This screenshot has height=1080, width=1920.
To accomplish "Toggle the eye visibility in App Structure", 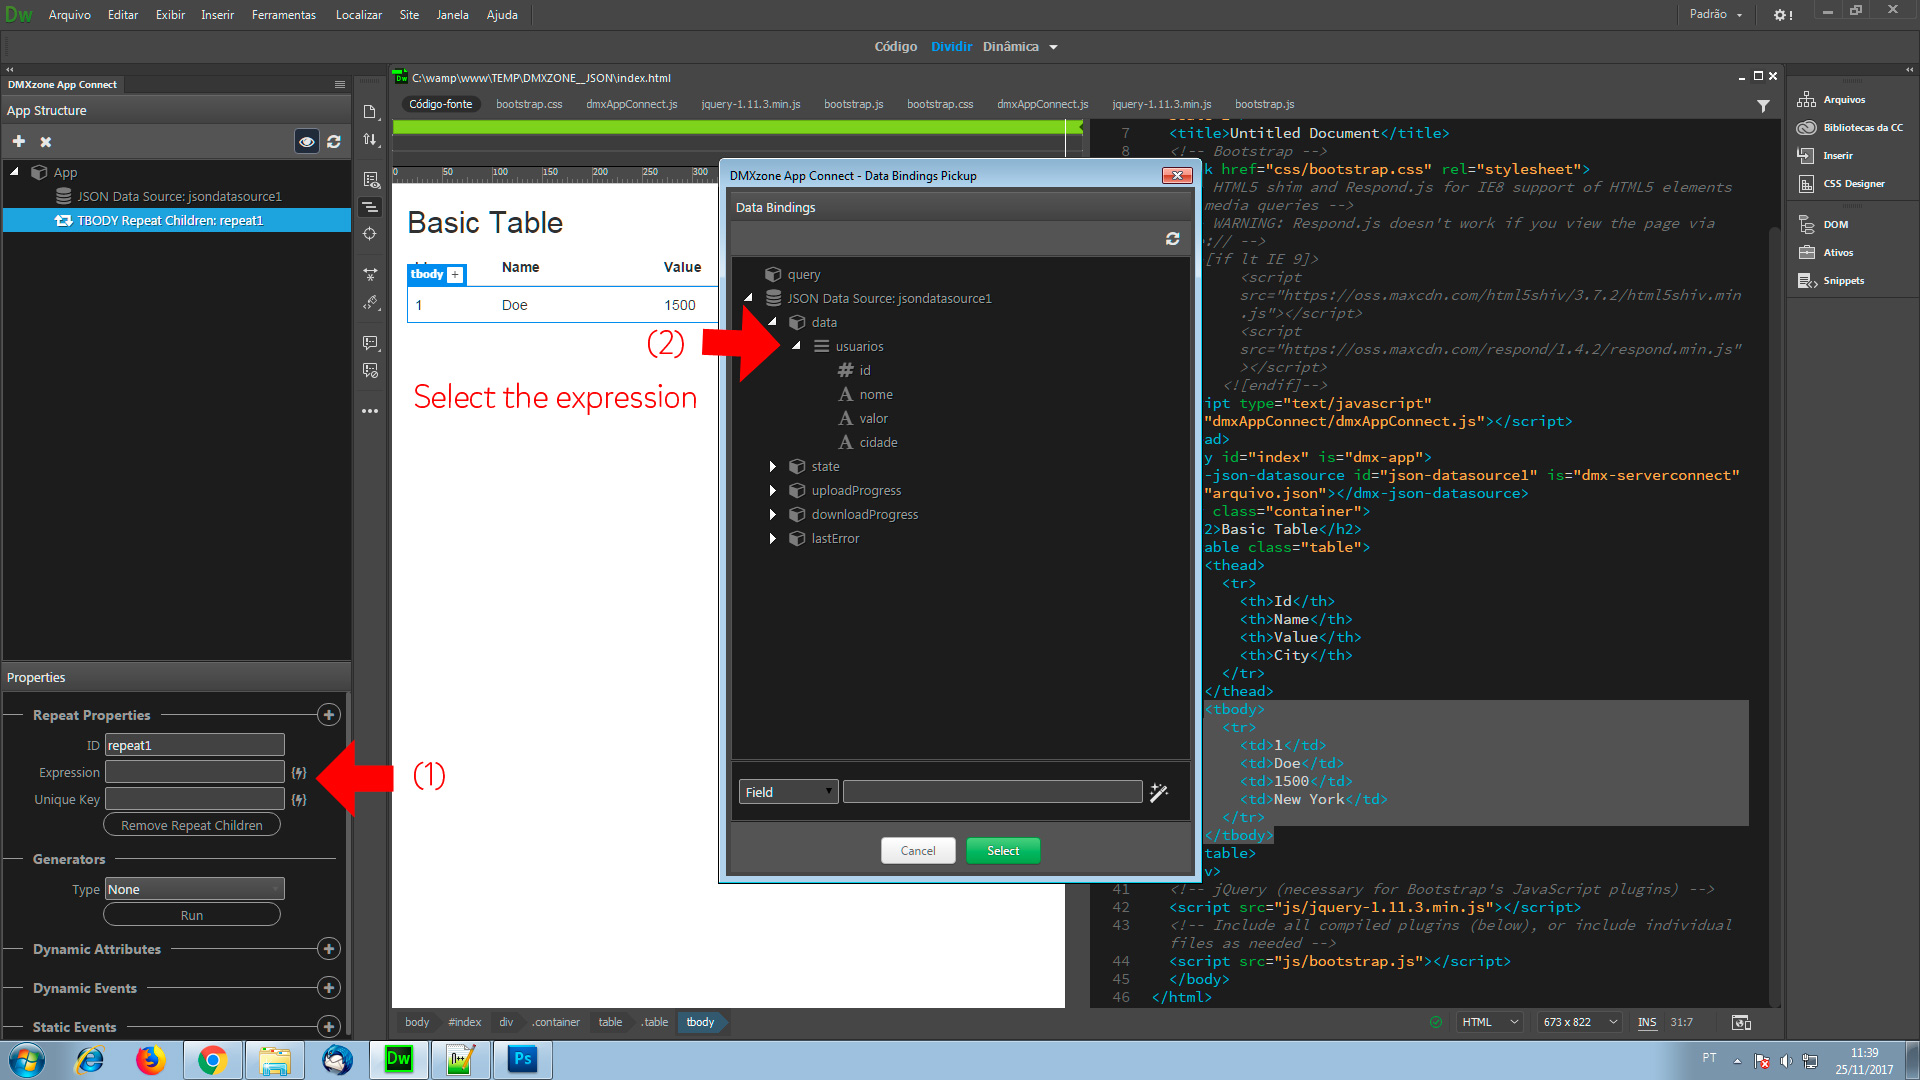I will pos(307,142).
